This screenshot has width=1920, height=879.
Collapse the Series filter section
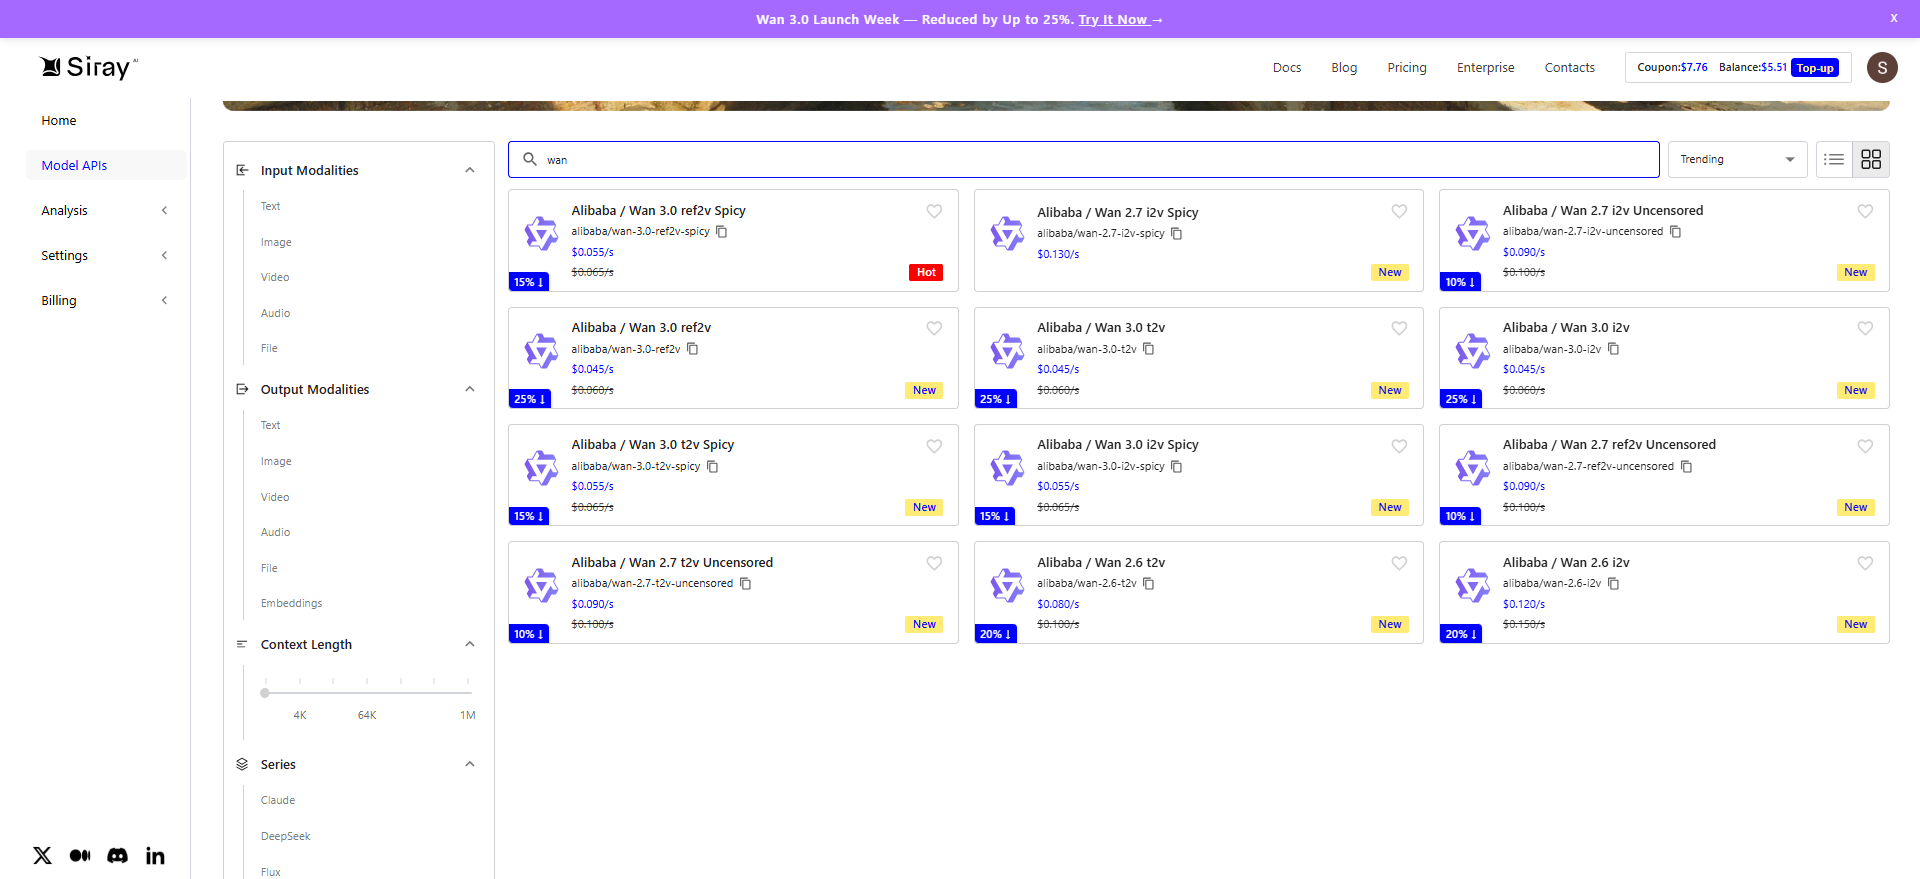(x=469, y=764)
